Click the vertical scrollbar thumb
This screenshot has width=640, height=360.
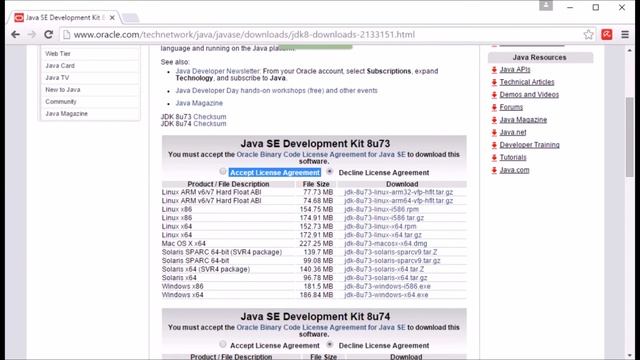tap(629, 137)
